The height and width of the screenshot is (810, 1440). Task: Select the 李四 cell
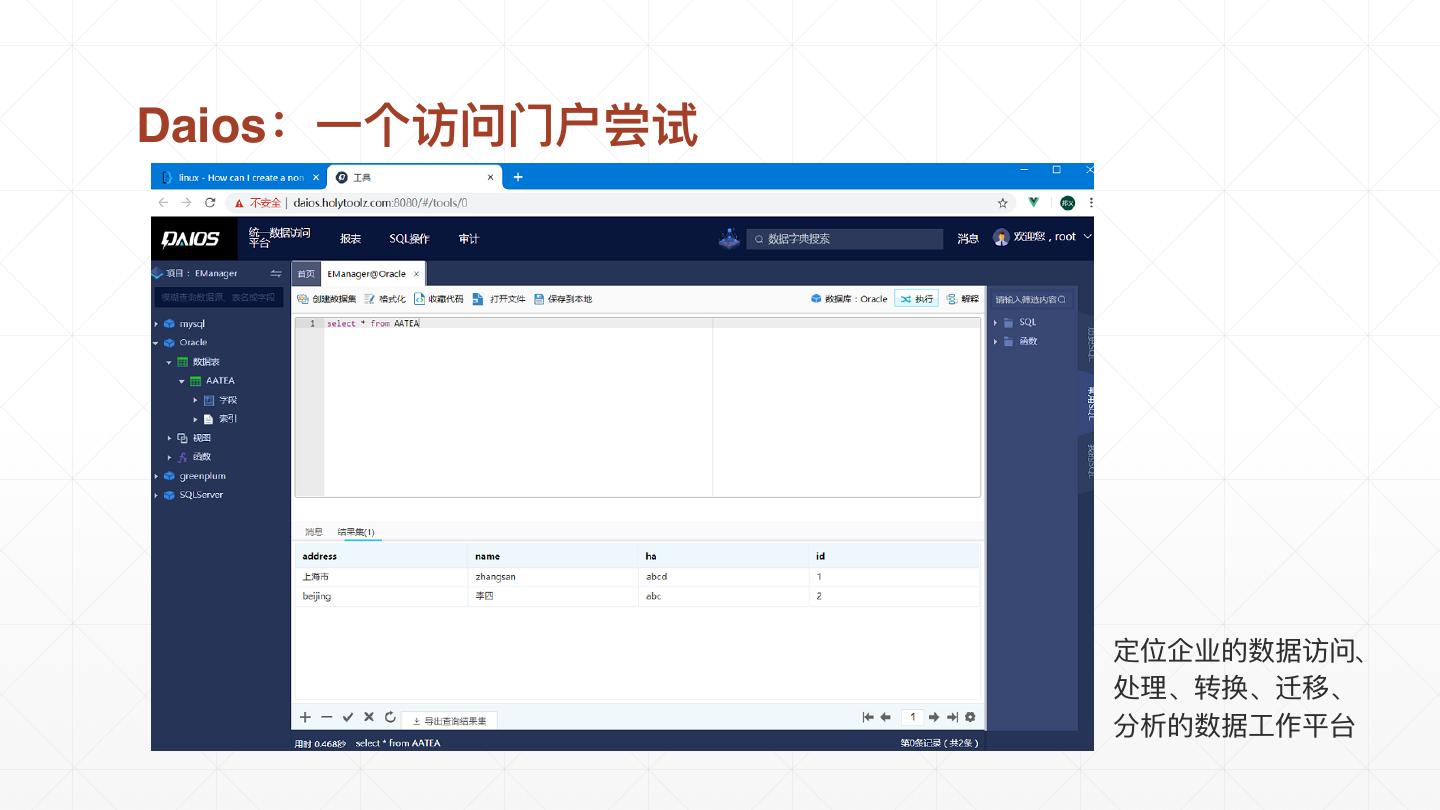(x=553, y=596)
